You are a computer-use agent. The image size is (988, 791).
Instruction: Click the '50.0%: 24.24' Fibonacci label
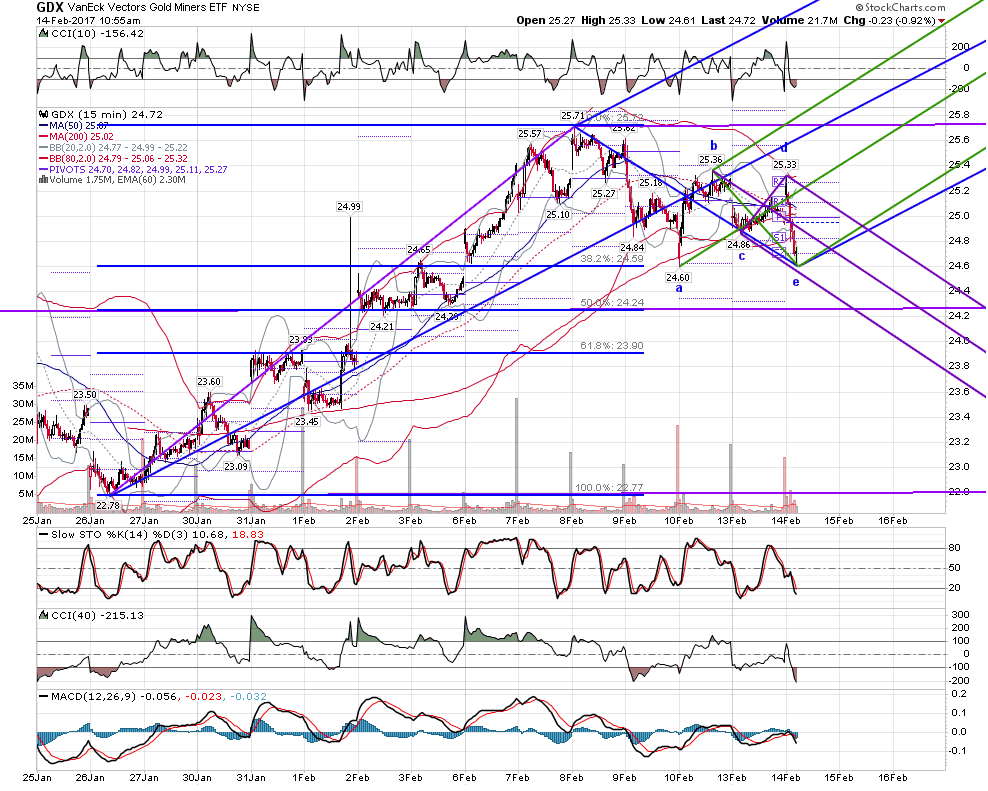tap(612, 303)
